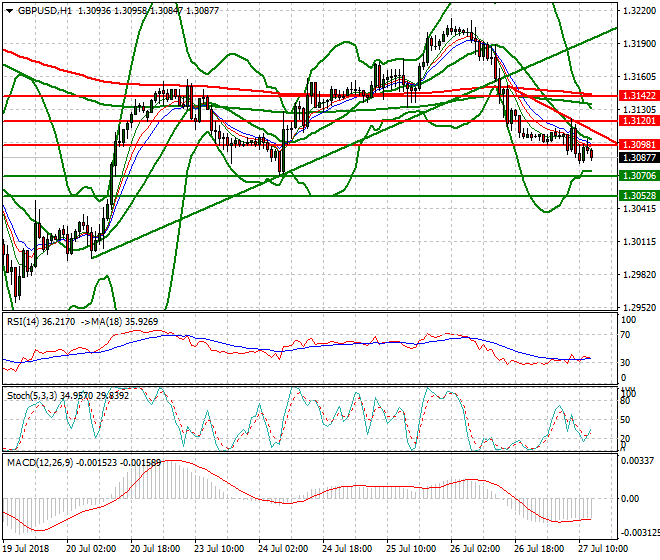Click the 19 Jul 2018 date label
The height and width of the screenshot is (560, 660).
coord(26,549)
